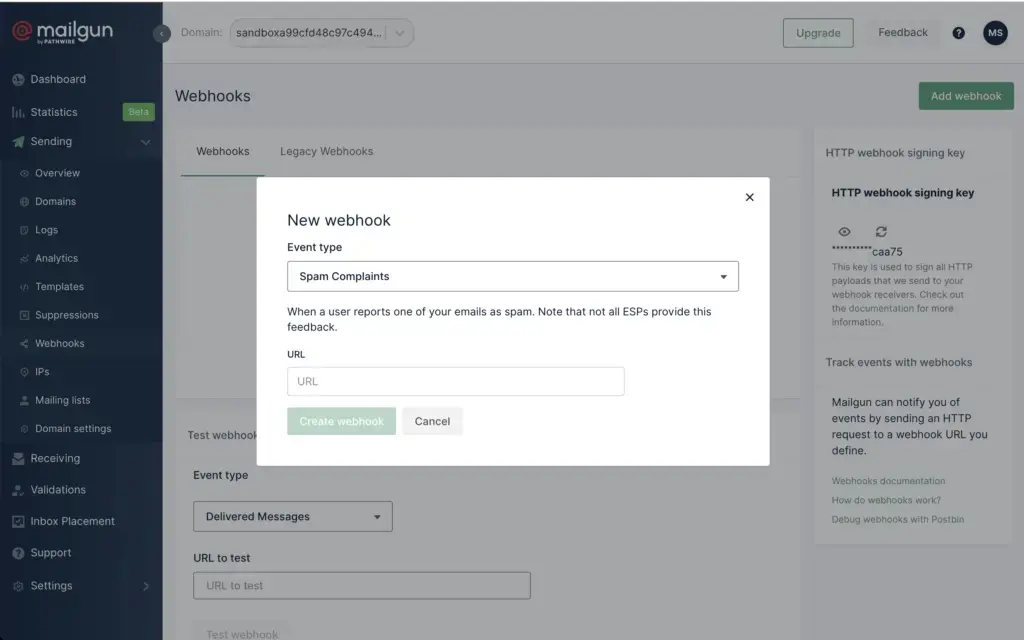1024x640 pixels.
Task: Focus the URL input in dialog
Action: coord(456,381)
